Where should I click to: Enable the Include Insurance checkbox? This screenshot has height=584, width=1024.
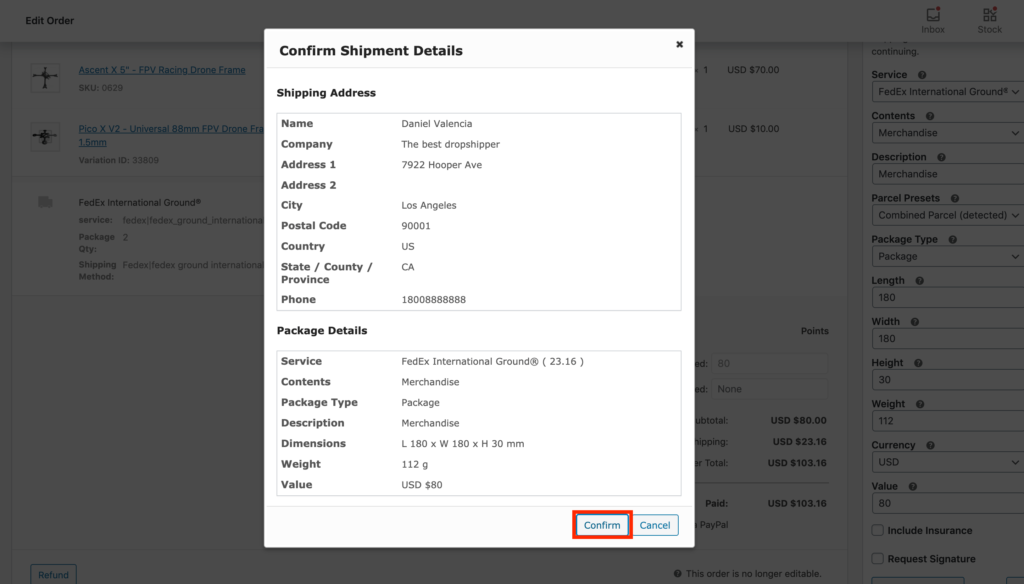click(877, 531)
